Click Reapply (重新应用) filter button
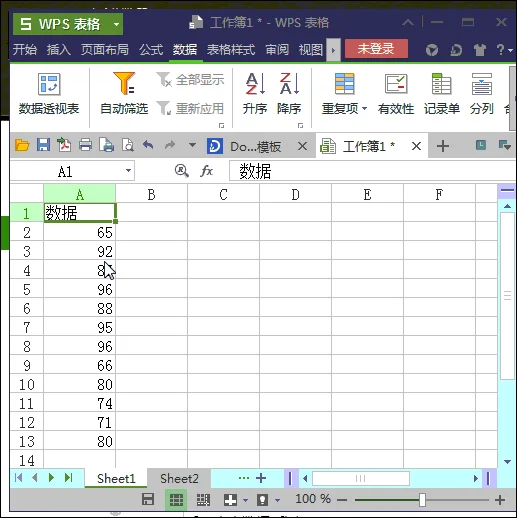This screenshot has width=517, height=518. (x=190, y=108)
